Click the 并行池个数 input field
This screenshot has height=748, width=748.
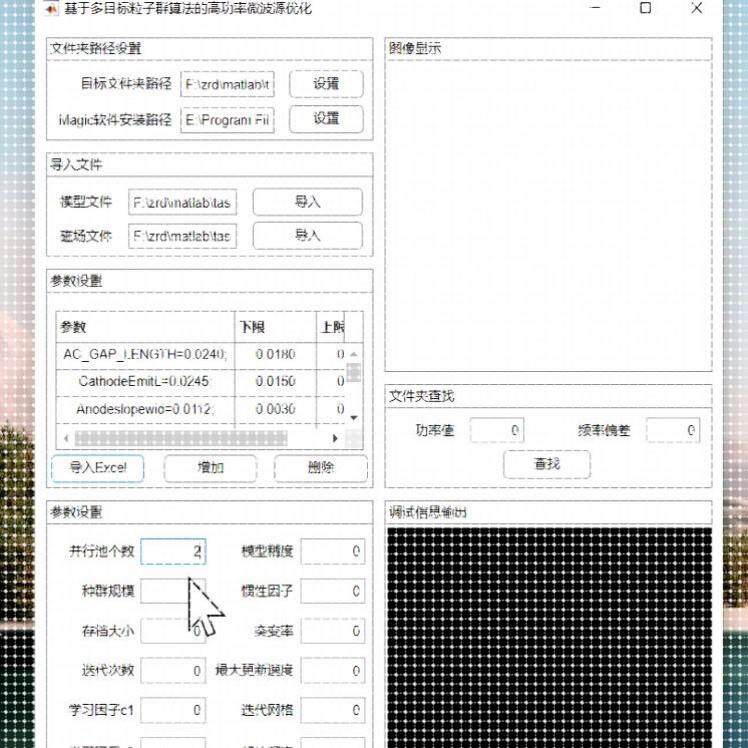pyautogui.click(x=173, y=551)
